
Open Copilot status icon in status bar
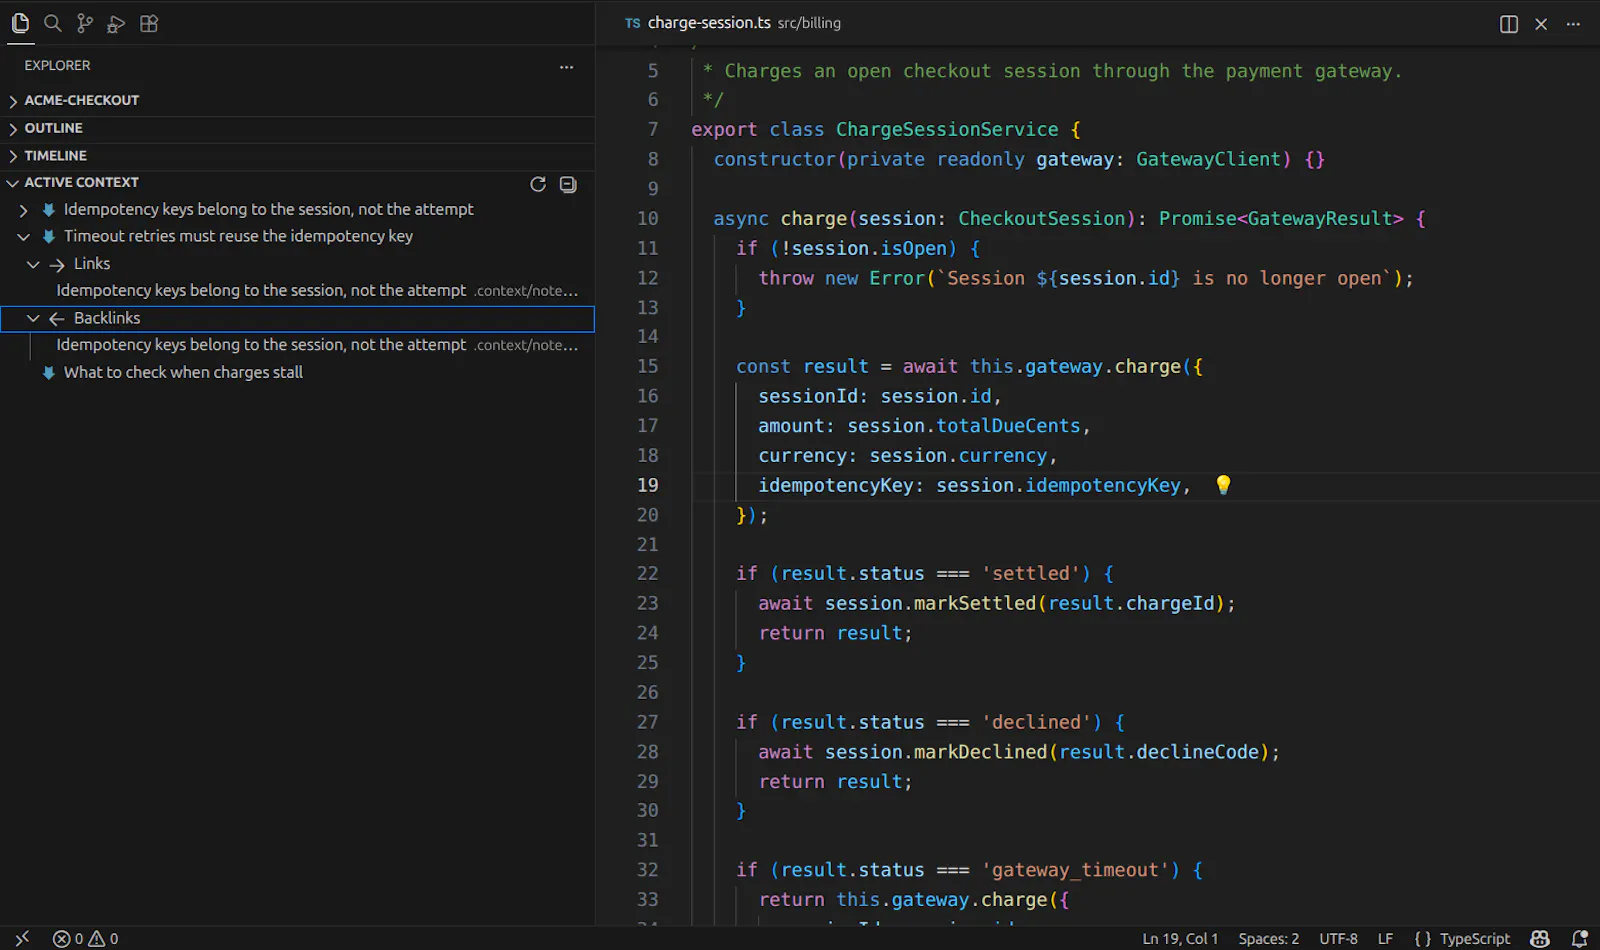click(1540, 938)
